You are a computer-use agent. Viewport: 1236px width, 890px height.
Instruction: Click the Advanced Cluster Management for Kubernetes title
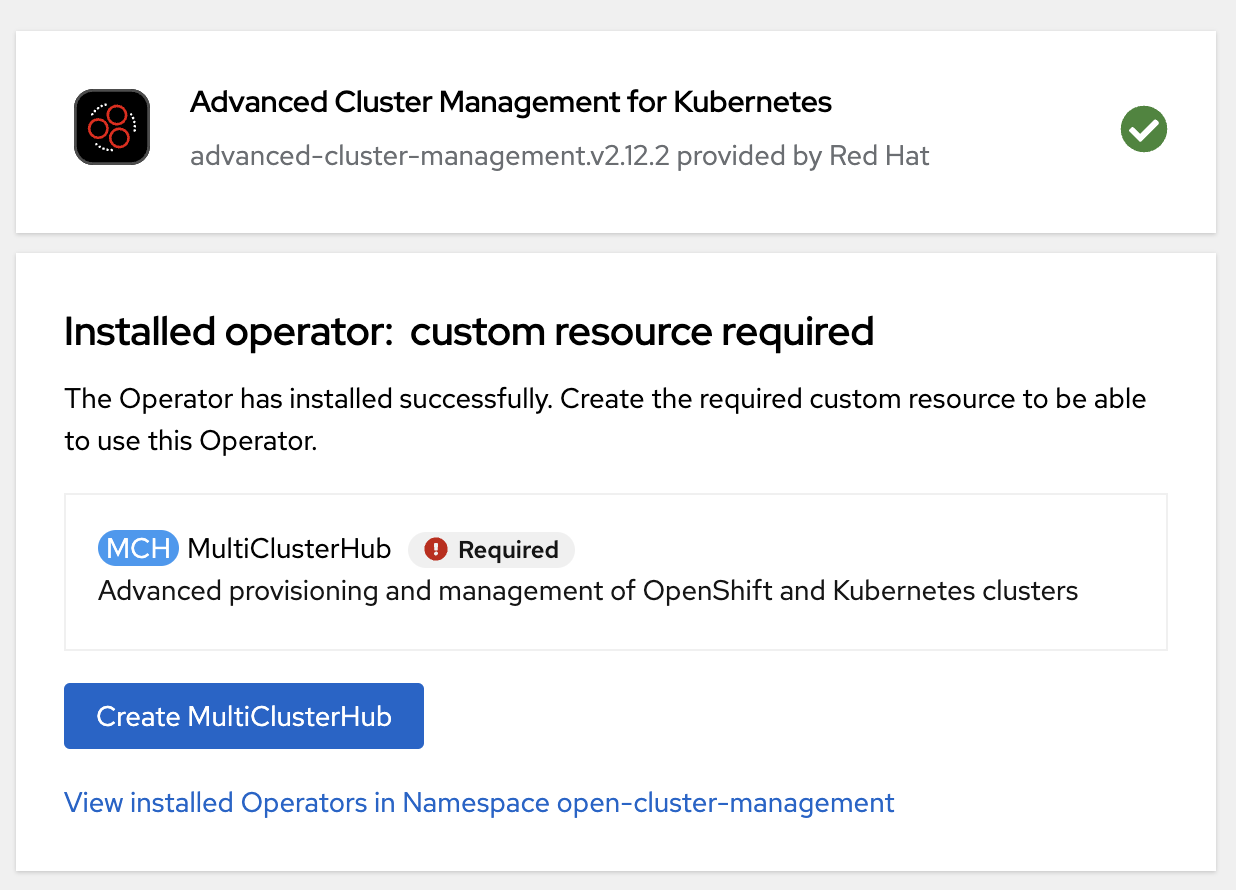(x=511, y=102)
